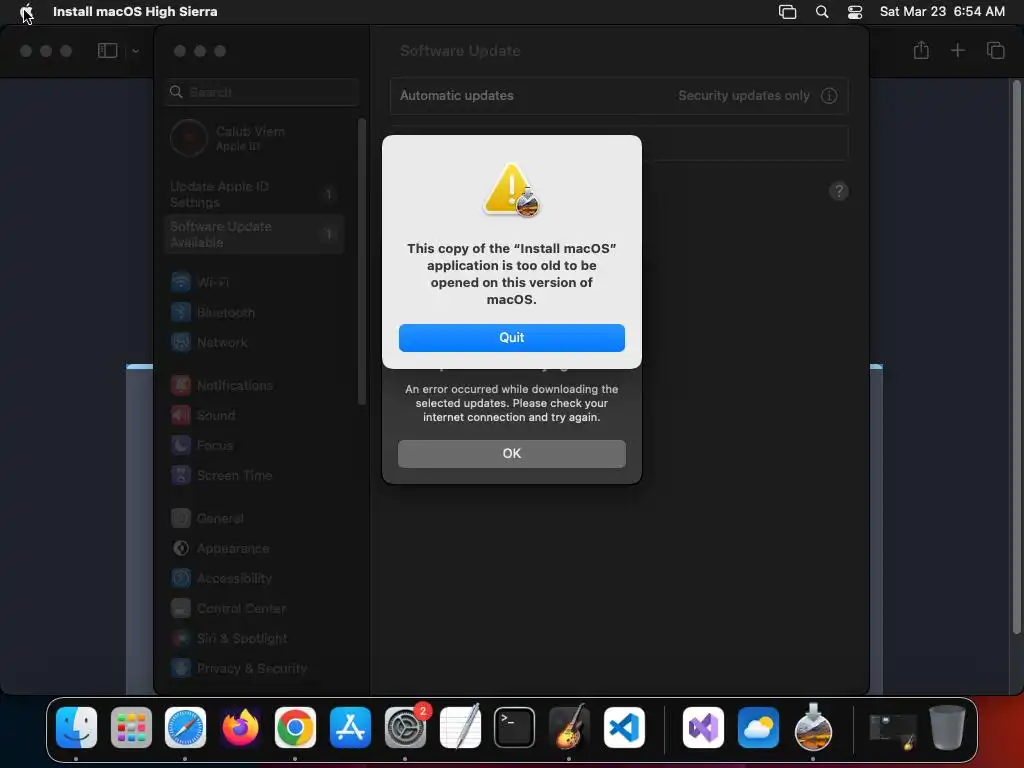Click the date and time in the menu bar
This screenshot has width=1024, height=768.
[942, 12]
